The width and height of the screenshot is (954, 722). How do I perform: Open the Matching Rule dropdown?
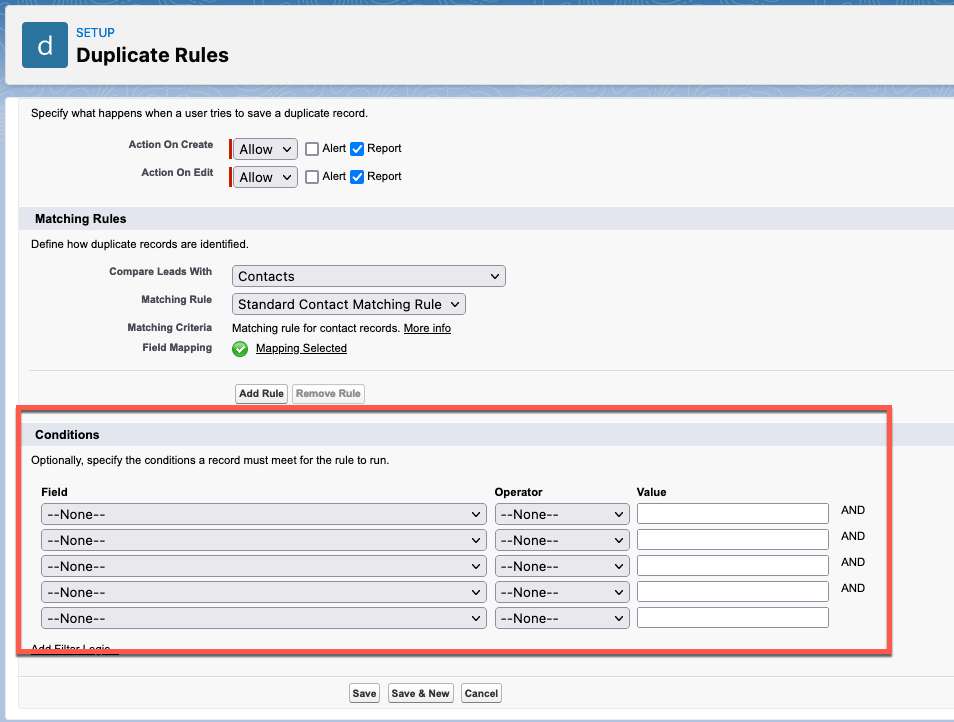click(349, 304)
